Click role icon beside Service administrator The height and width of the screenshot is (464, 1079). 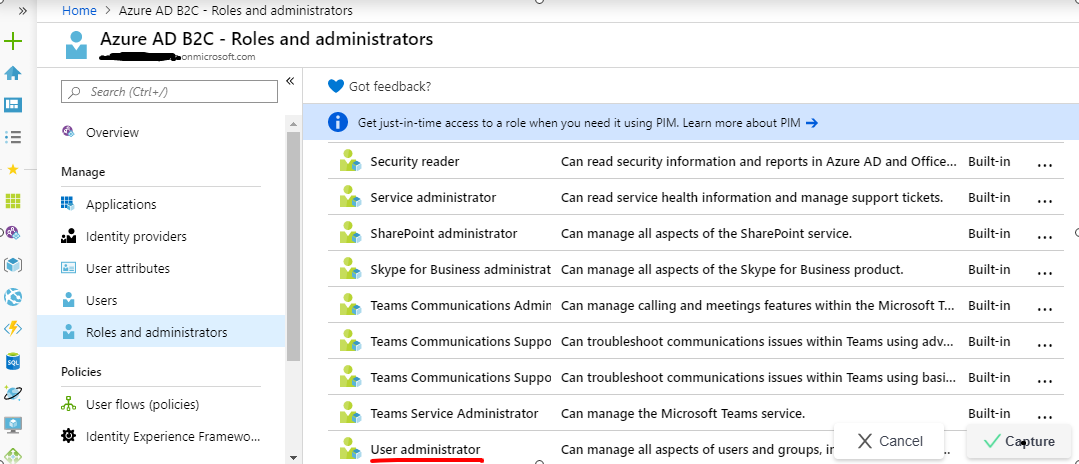point(350,196)
